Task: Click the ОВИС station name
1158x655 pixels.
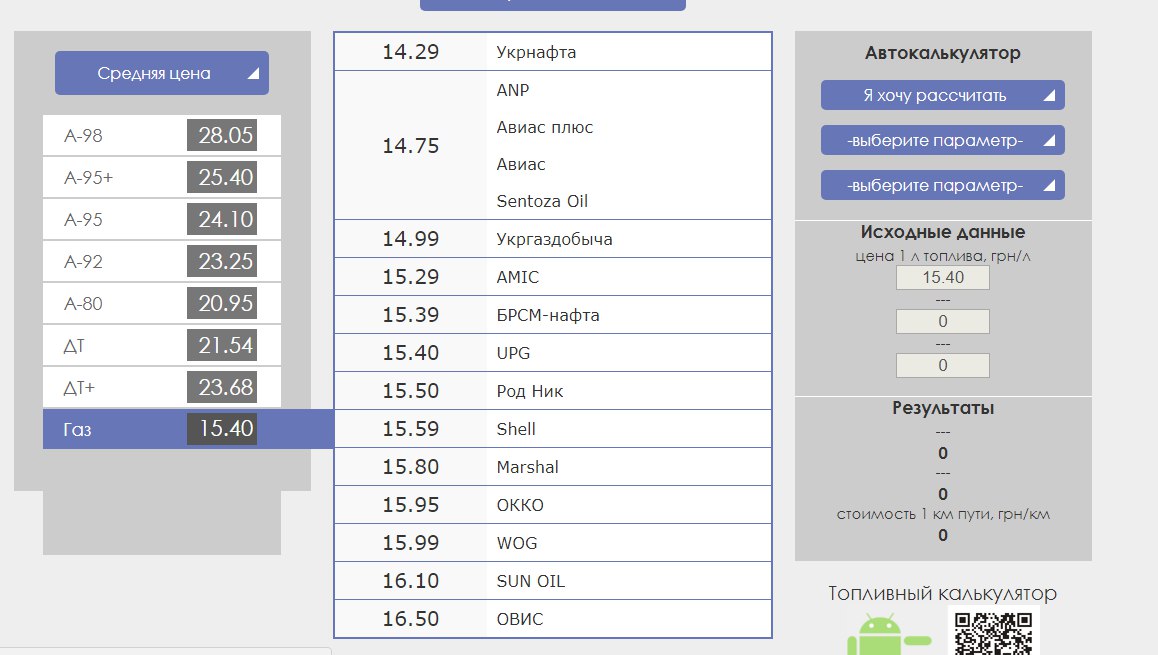Action: [520, 619]
